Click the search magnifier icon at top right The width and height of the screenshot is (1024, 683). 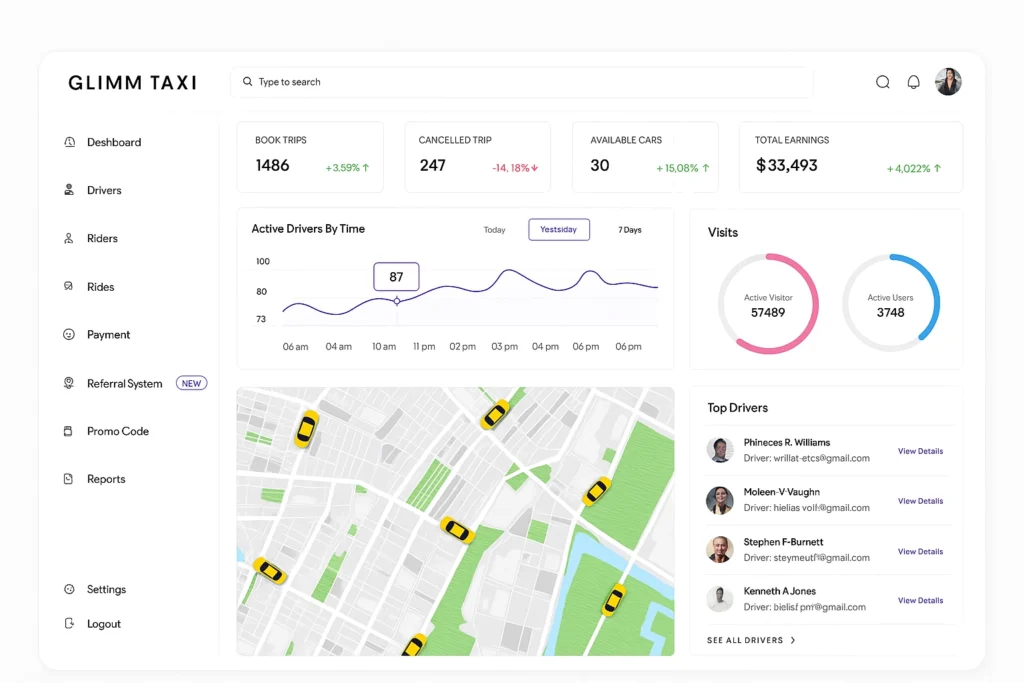click(882, 82)
